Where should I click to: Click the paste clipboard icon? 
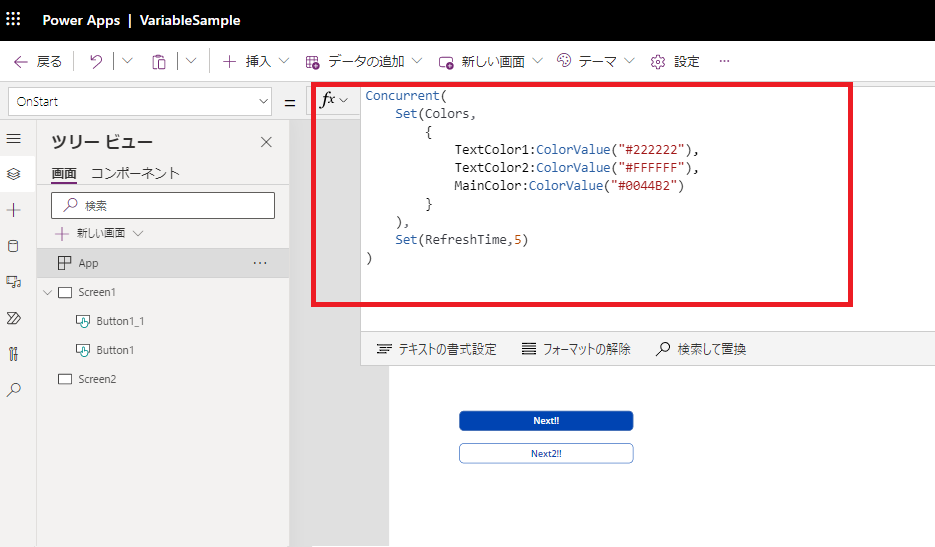(x=159, y=61)
